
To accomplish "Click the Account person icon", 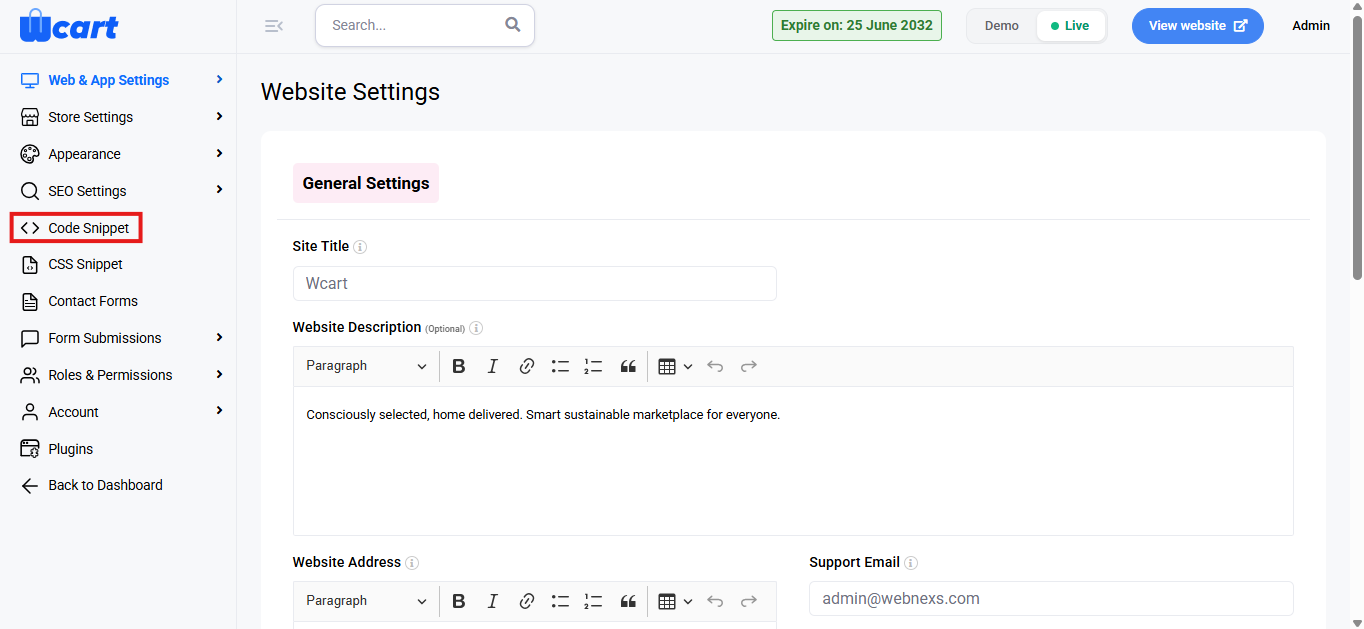I will [30, 412].
